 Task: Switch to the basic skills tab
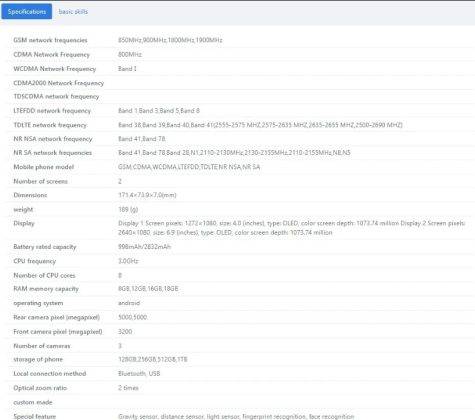[x=73, y=12]
